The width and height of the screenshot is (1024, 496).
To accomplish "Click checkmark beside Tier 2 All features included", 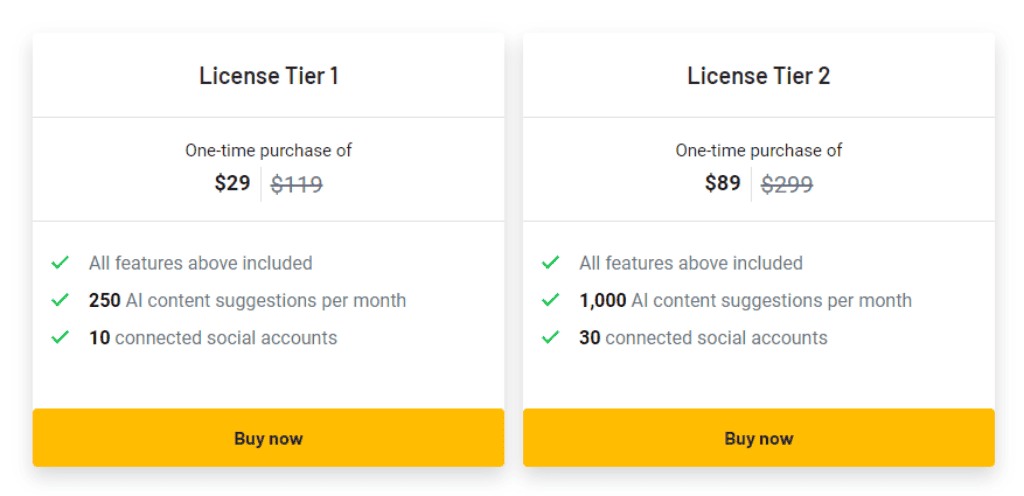I will pos(551,263).
